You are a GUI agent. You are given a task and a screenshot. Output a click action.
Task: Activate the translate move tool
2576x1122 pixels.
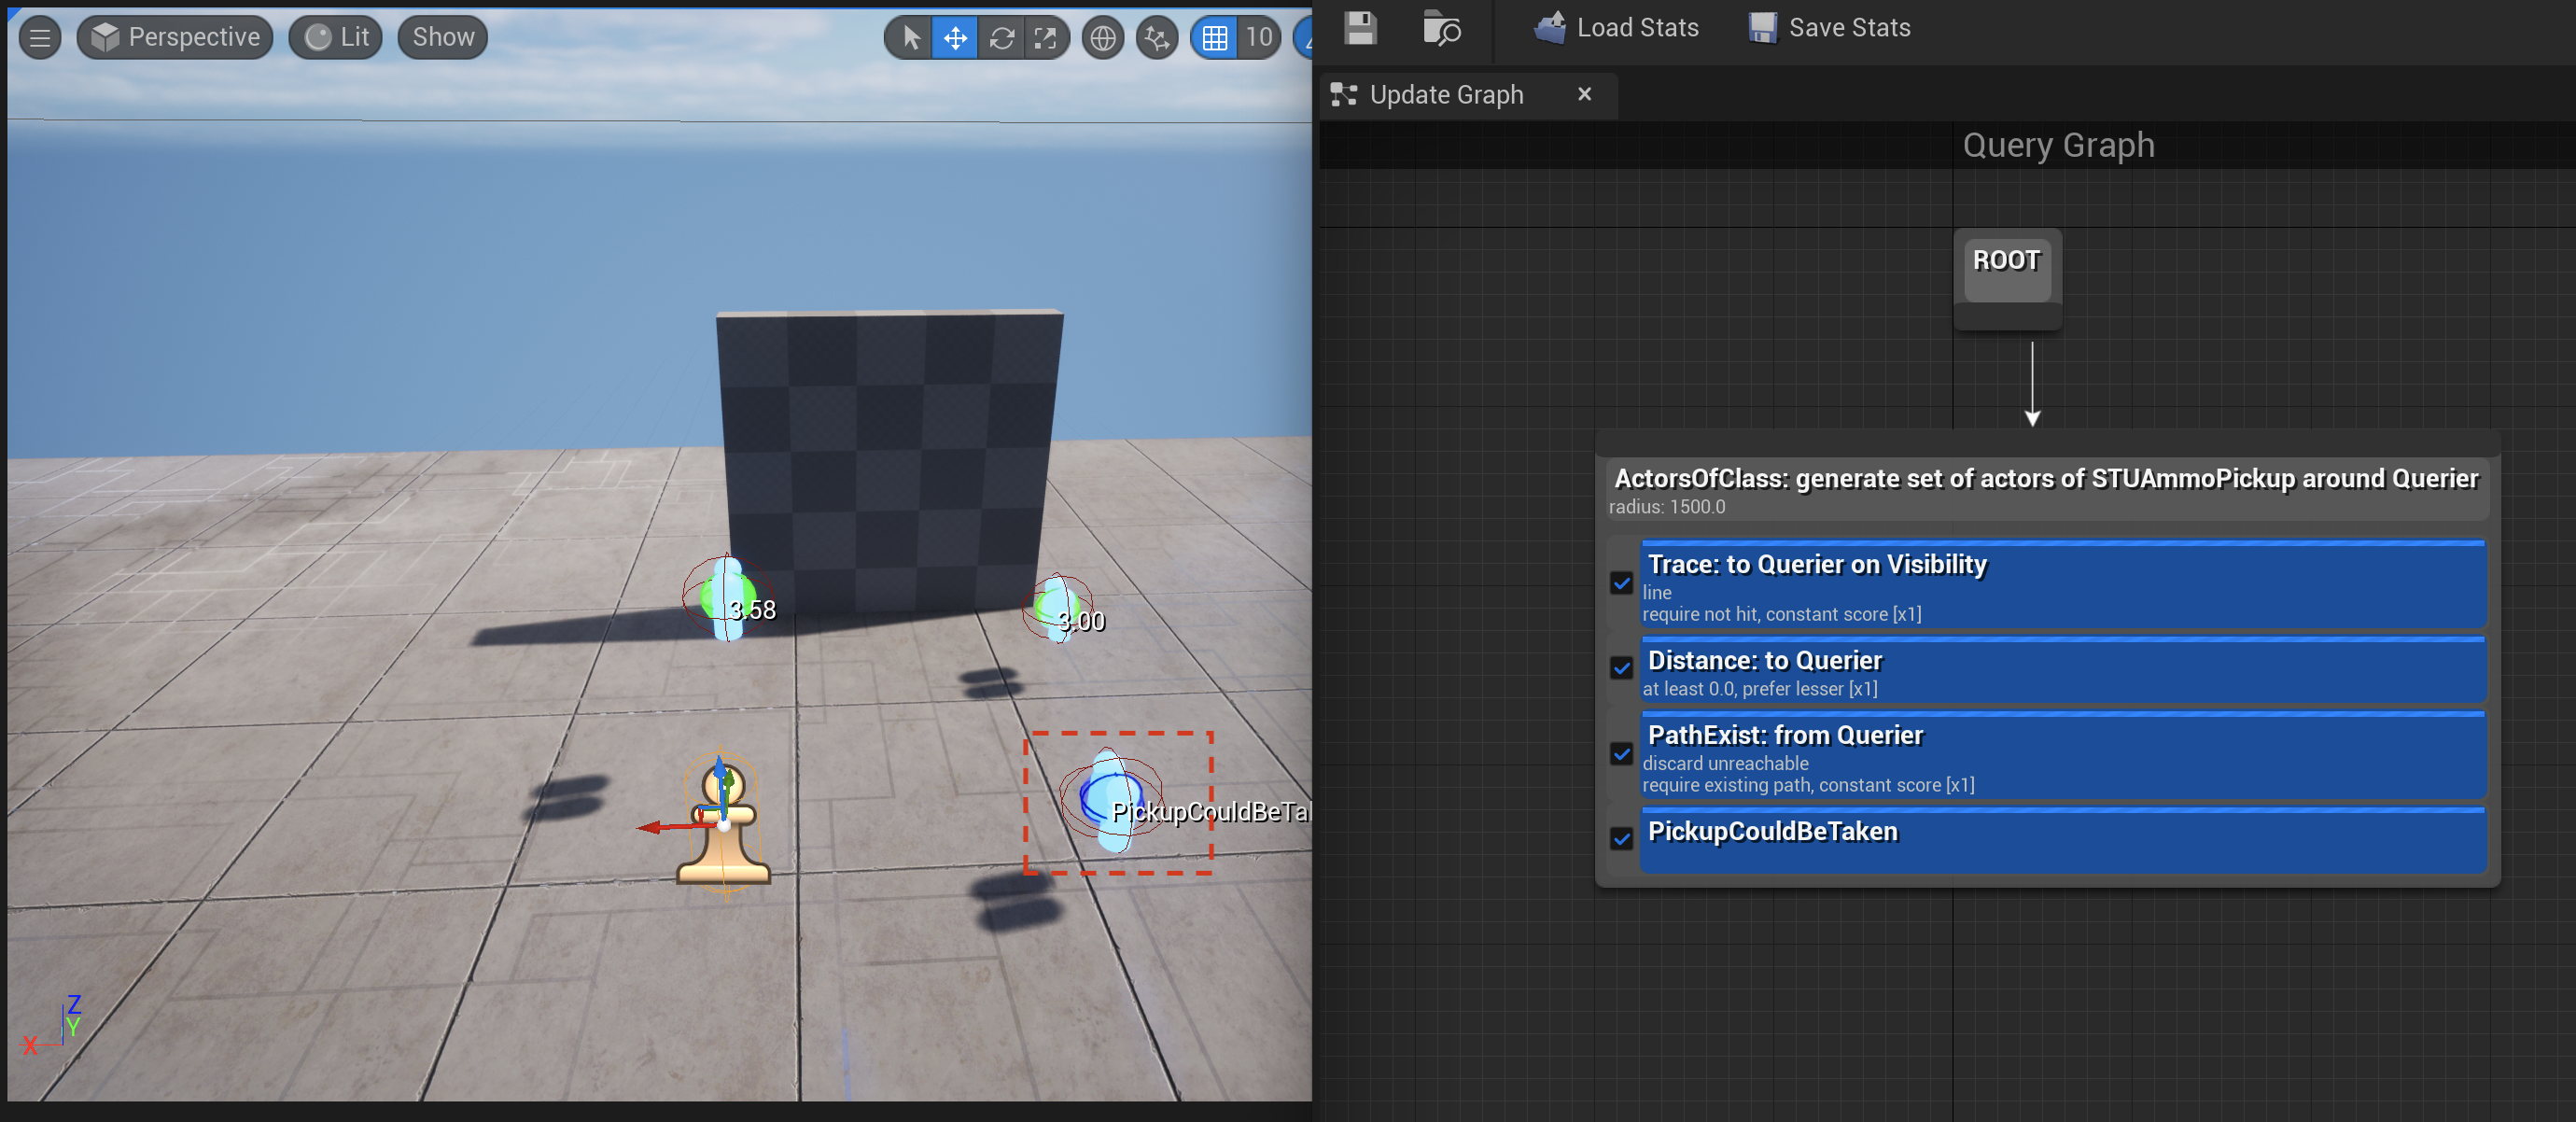pyautogui.click(x=955, y=38)
